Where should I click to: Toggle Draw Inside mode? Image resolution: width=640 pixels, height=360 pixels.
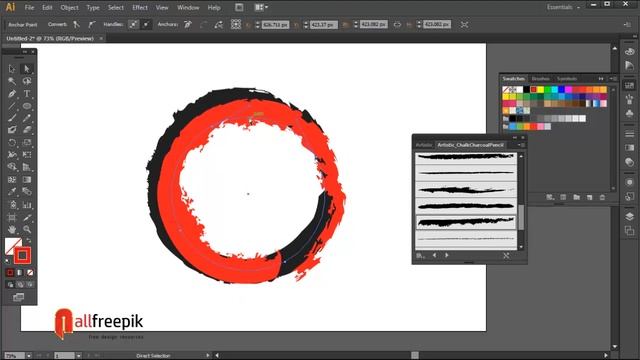pyautogui.click(x=29, y=284)
